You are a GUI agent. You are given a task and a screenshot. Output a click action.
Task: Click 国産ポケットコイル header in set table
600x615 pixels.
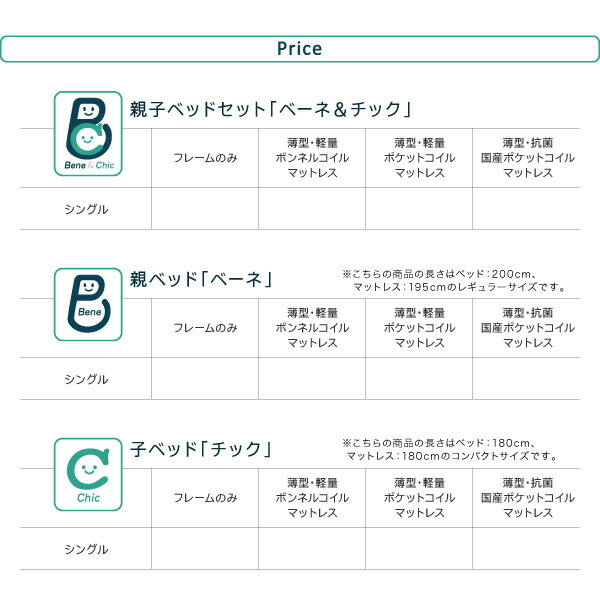coord(528,158)
